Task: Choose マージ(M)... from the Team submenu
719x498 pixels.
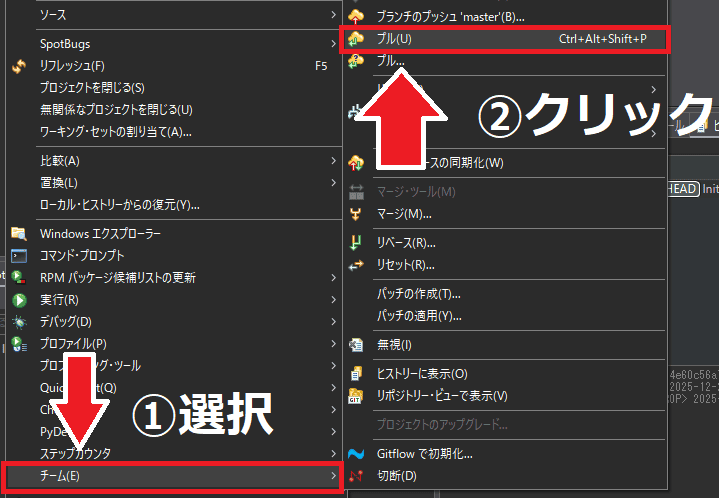Action: click(x=404, y=213)
